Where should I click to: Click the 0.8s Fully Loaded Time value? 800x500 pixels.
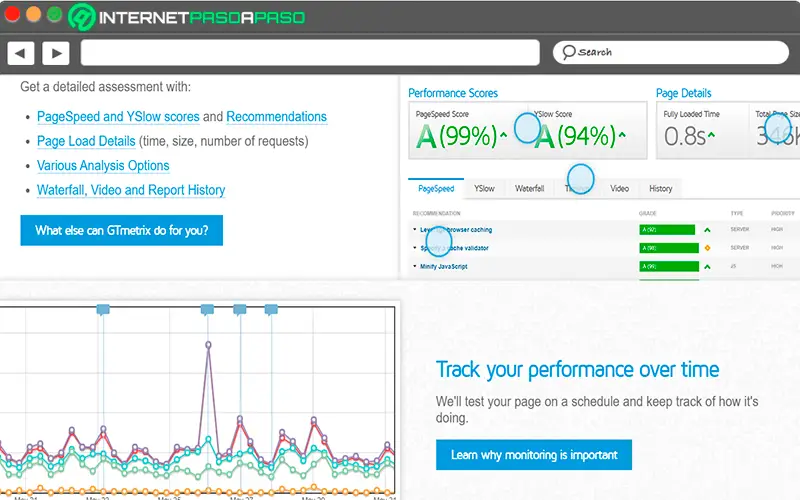click(685, 136)
